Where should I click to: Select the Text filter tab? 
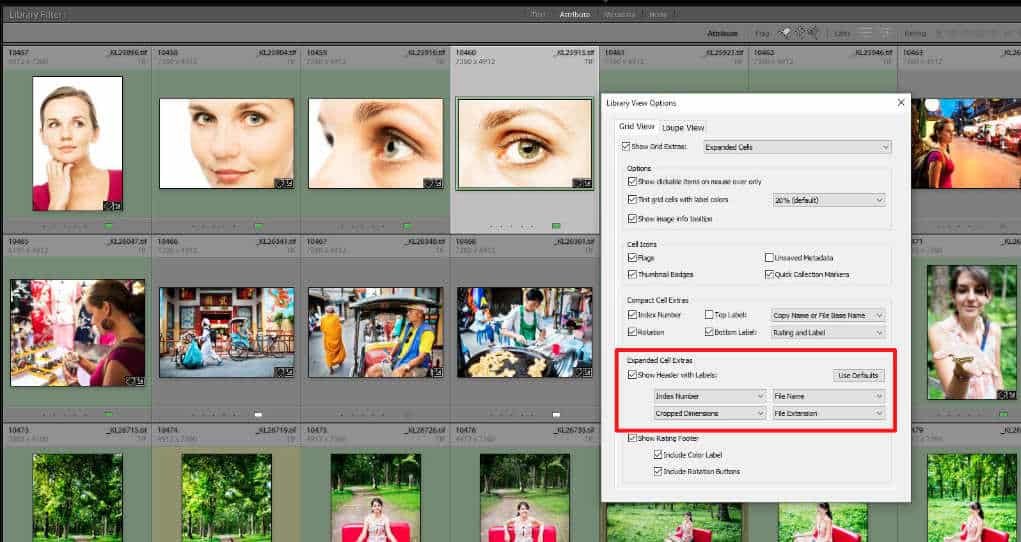pyautogui.click(x=538, y=14)
